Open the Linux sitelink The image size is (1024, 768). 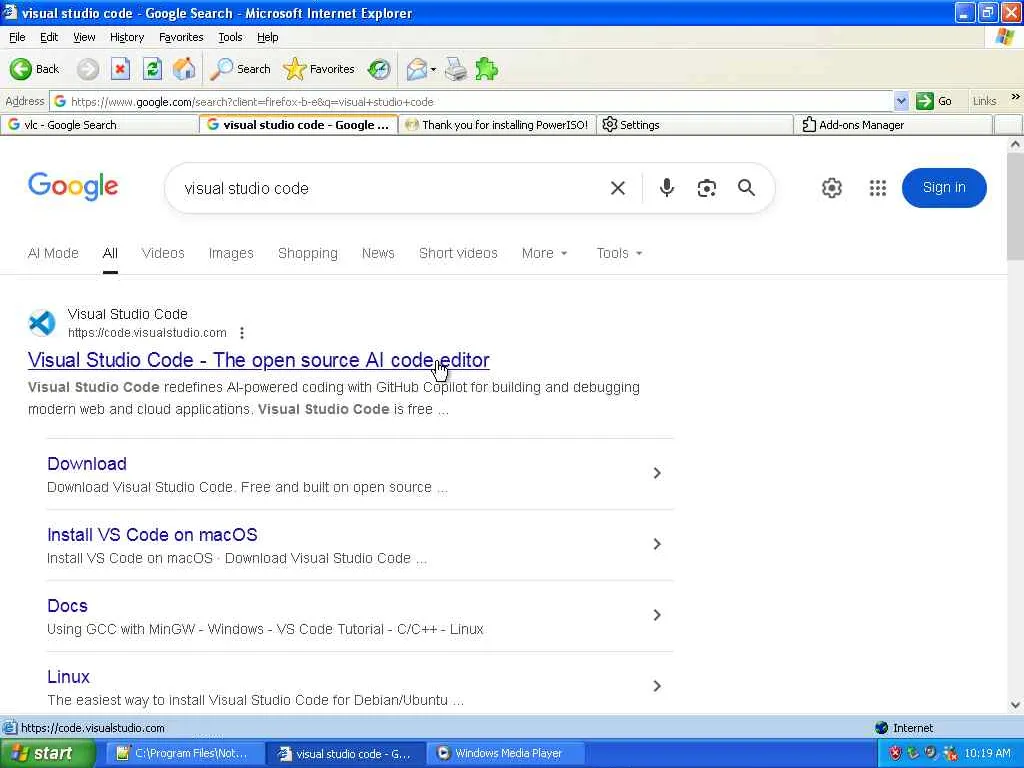pyautogui.click(x=69, y=677)
